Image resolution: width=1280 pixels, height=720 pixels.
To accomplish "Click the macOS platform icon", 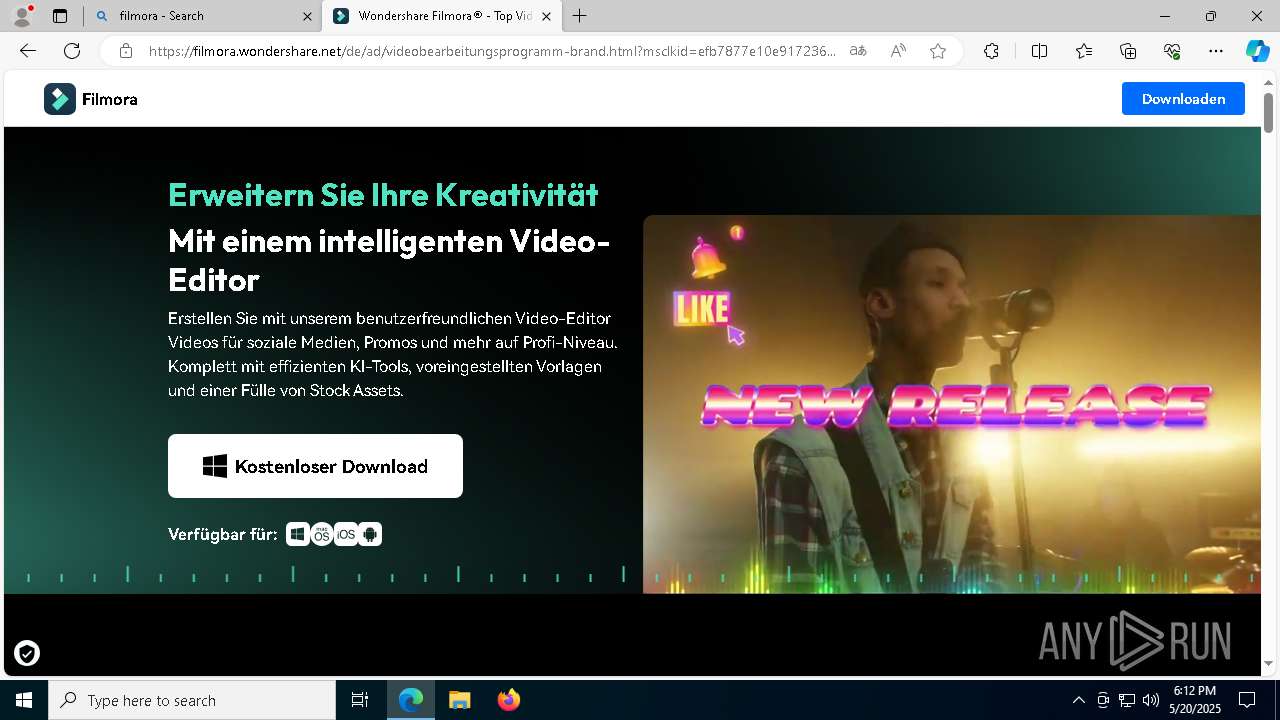I will click(321, 534).
